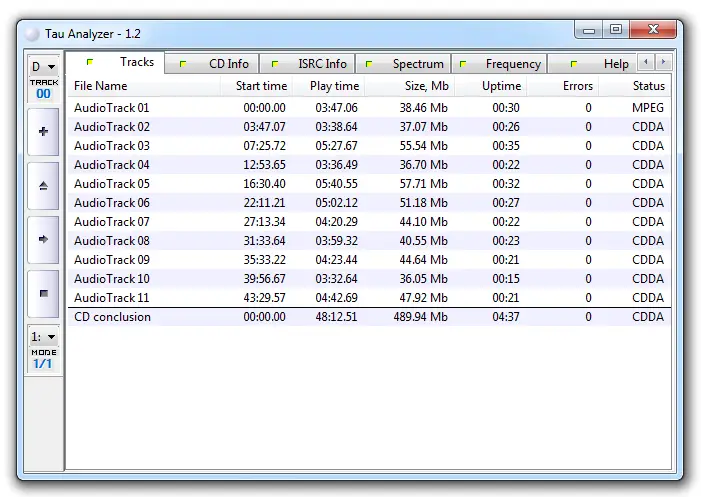
Task: Sort by Status column header
Action: 635,86
